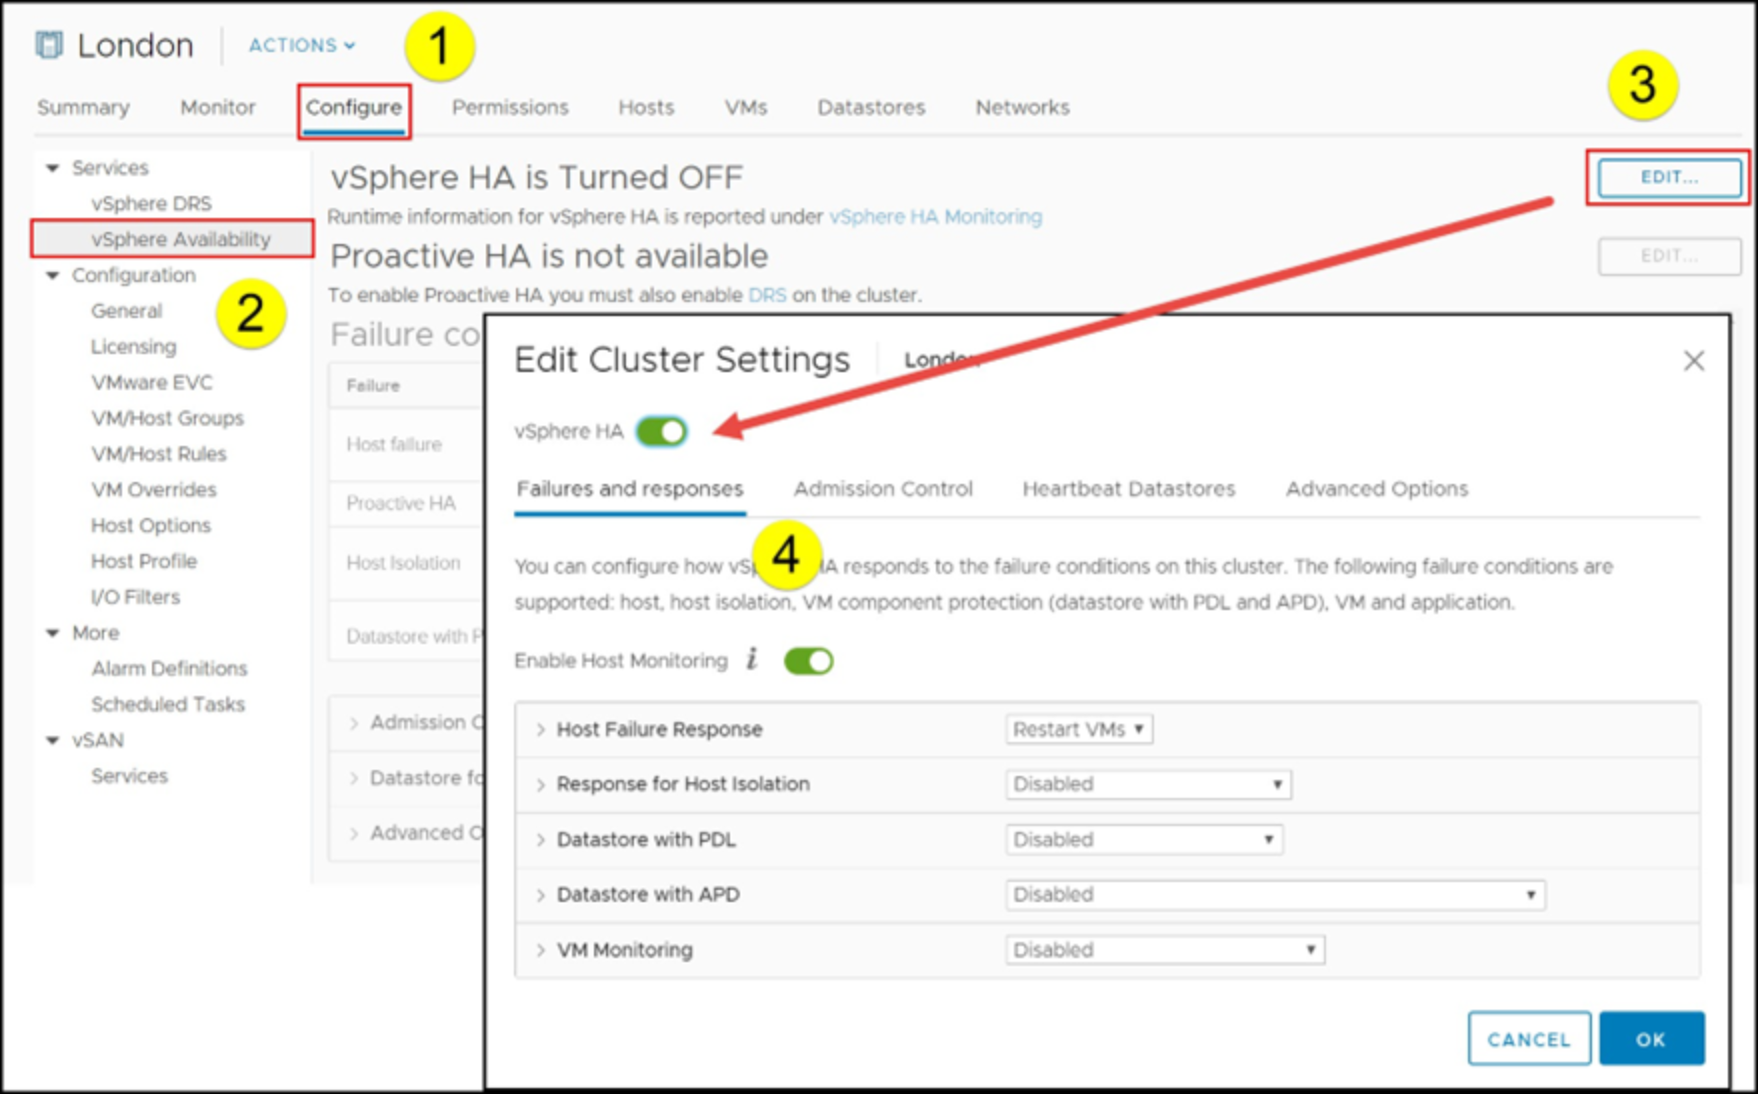Open the Actions dropdown menu
Screen dimensions: 1759x1095
pyautogui.click(x=302, y=45)
